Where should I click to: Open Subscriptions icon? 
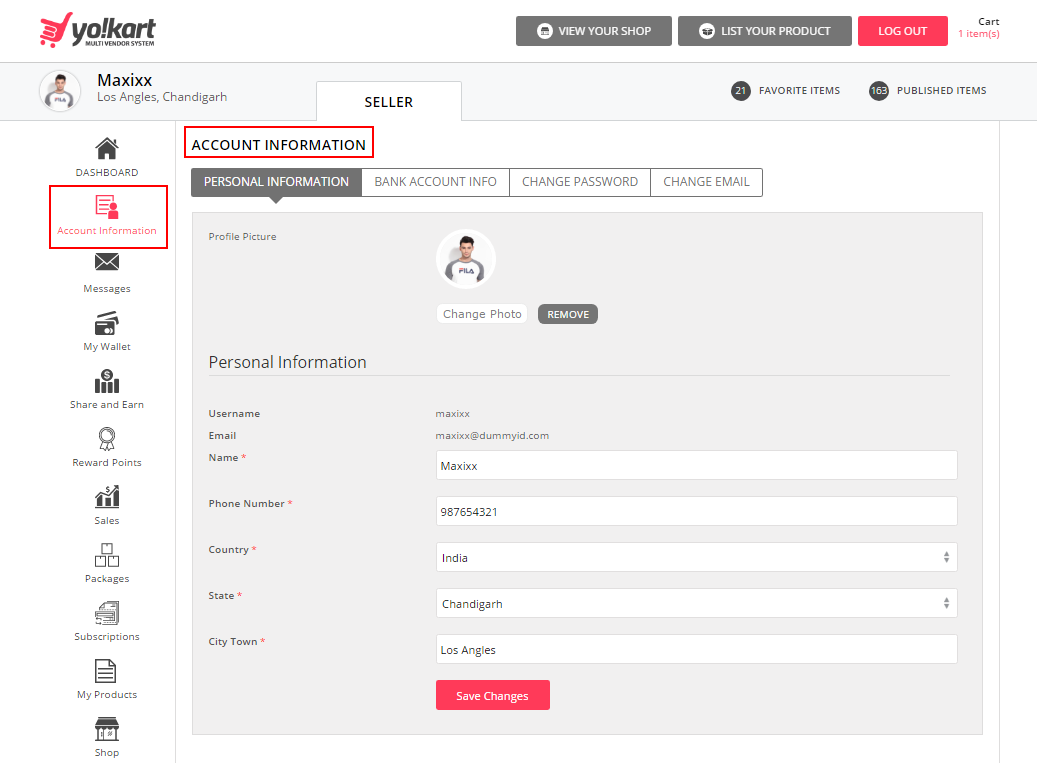(106, 613)
